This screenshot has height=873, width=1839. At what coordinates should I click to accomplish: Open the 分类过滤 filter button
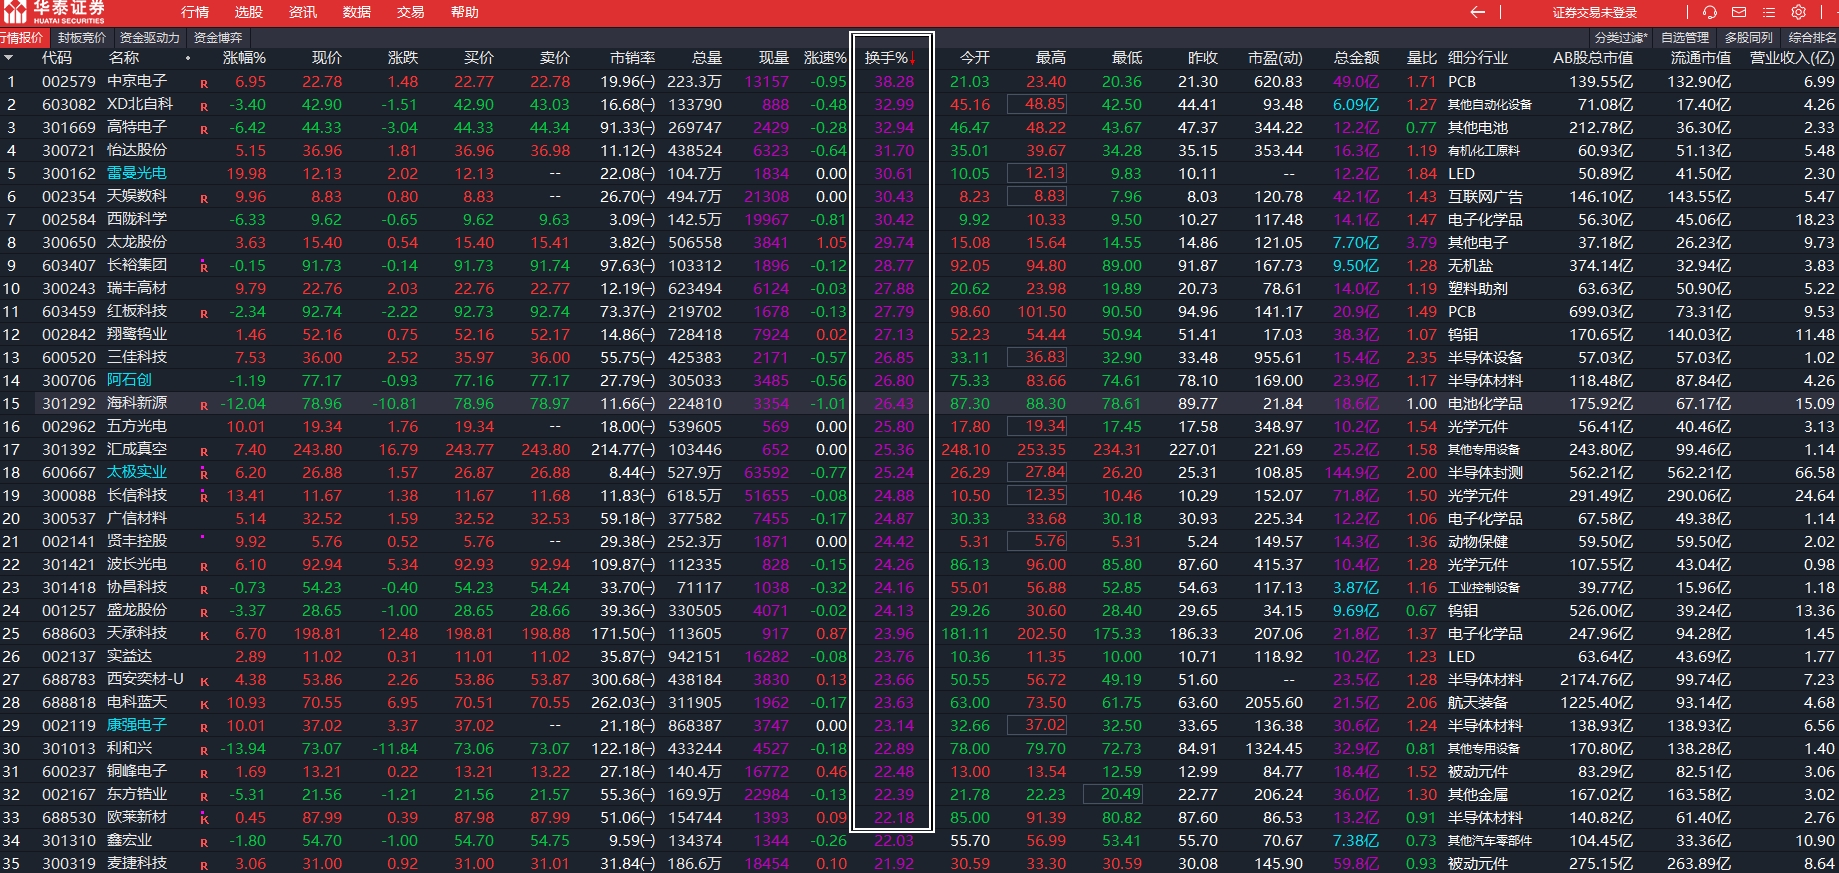click(1622, 37)
